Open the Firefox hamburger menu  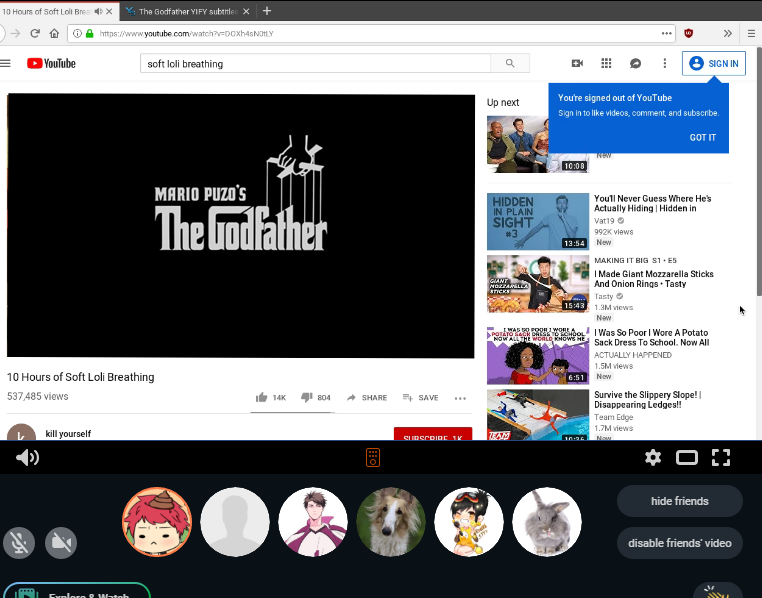(751, 34)
